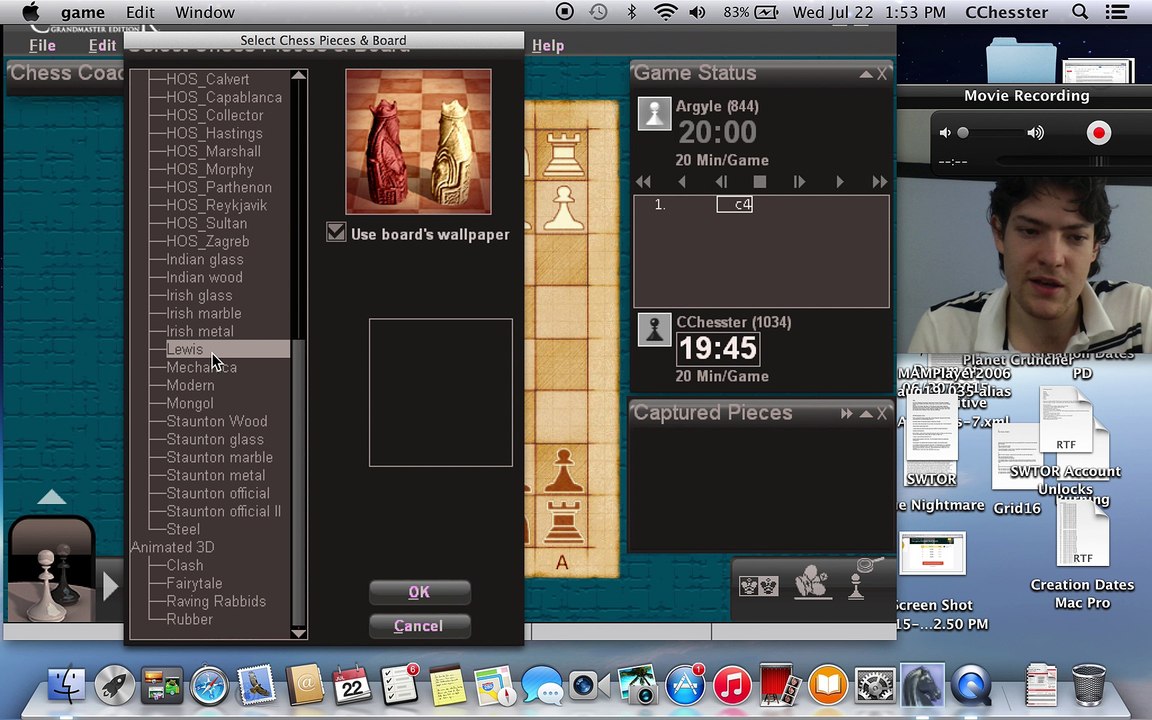The image size is (1152, 720).
Task: Click the pawn with magnifier icon
Action: [x=863, y=578]
